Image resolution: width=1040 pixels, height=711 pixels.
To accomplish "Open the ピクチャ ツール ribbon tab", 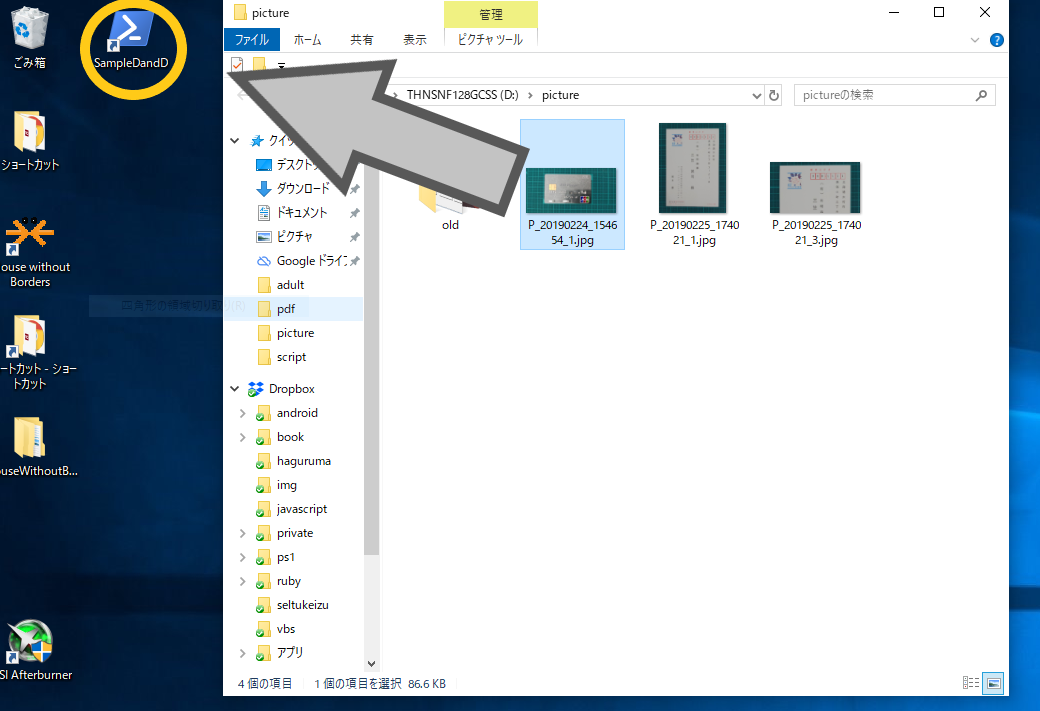I will [x=490, y=40].
